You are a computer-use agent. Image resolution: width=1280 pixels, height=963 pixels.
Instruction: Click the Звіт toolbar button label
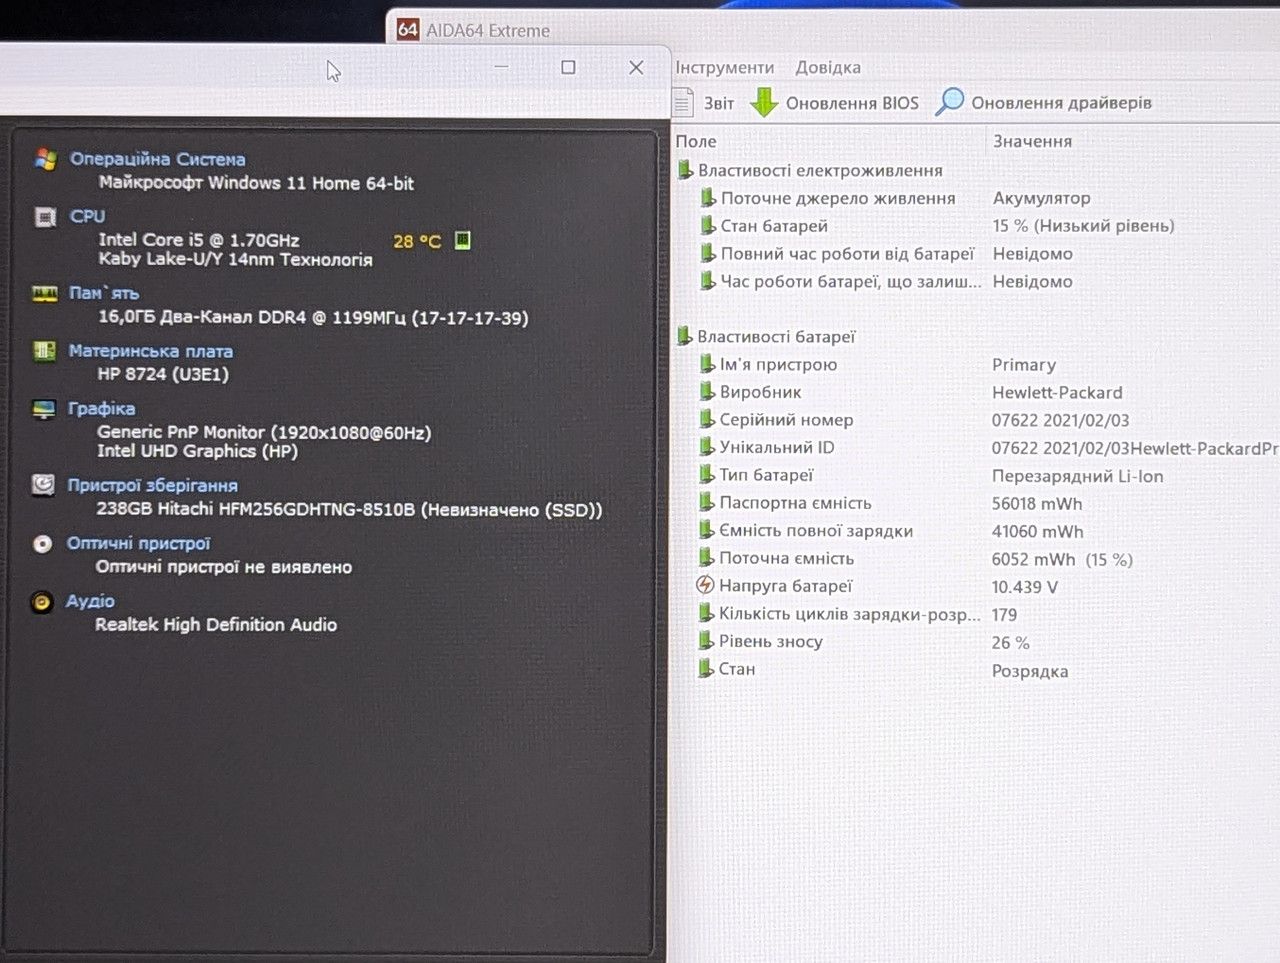tap(719, 103)
